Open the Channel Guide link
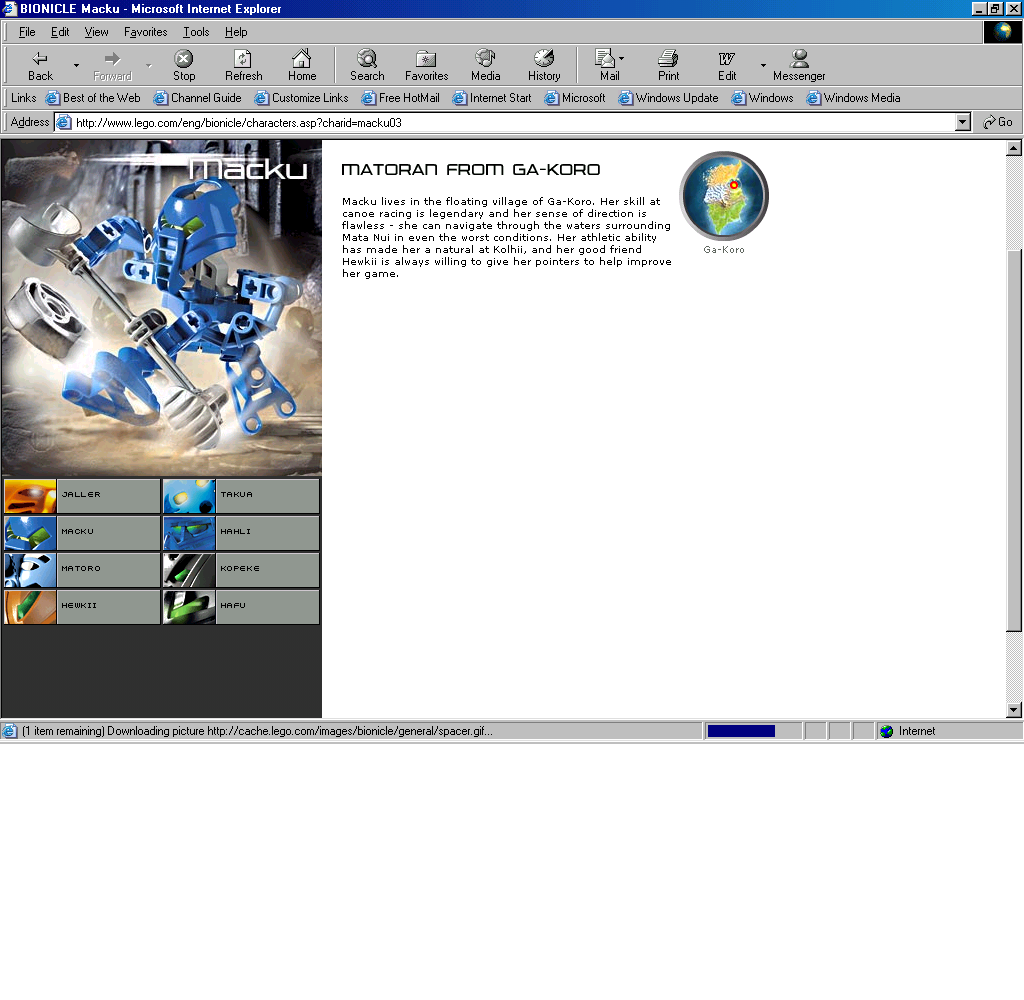1024x1000 pixels. tap(197, 98)
